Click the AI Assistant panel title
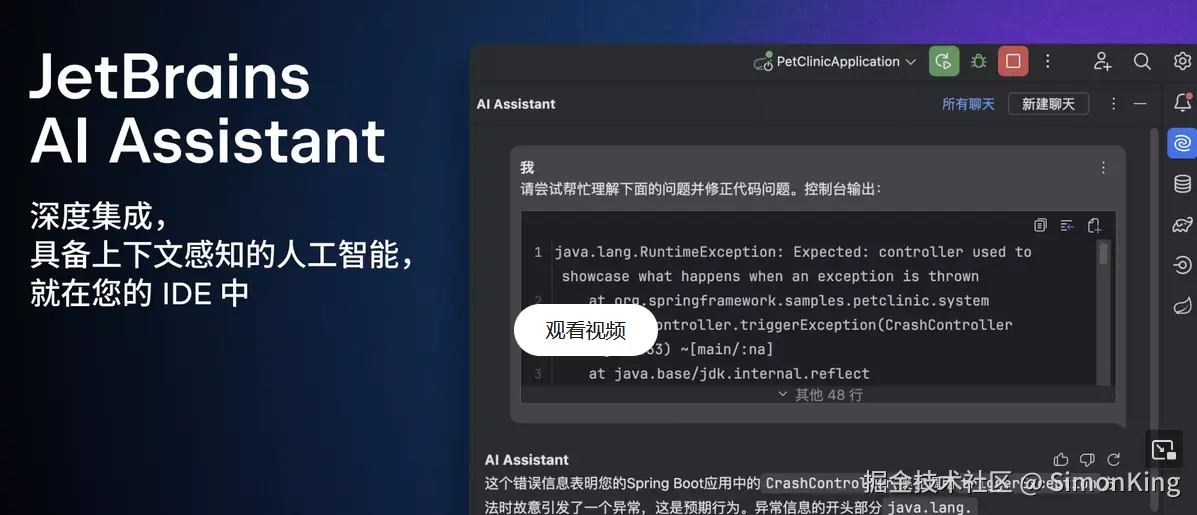Image resolution: width=1197 pixels, height=515 pixels. click(x=516, y=104)
